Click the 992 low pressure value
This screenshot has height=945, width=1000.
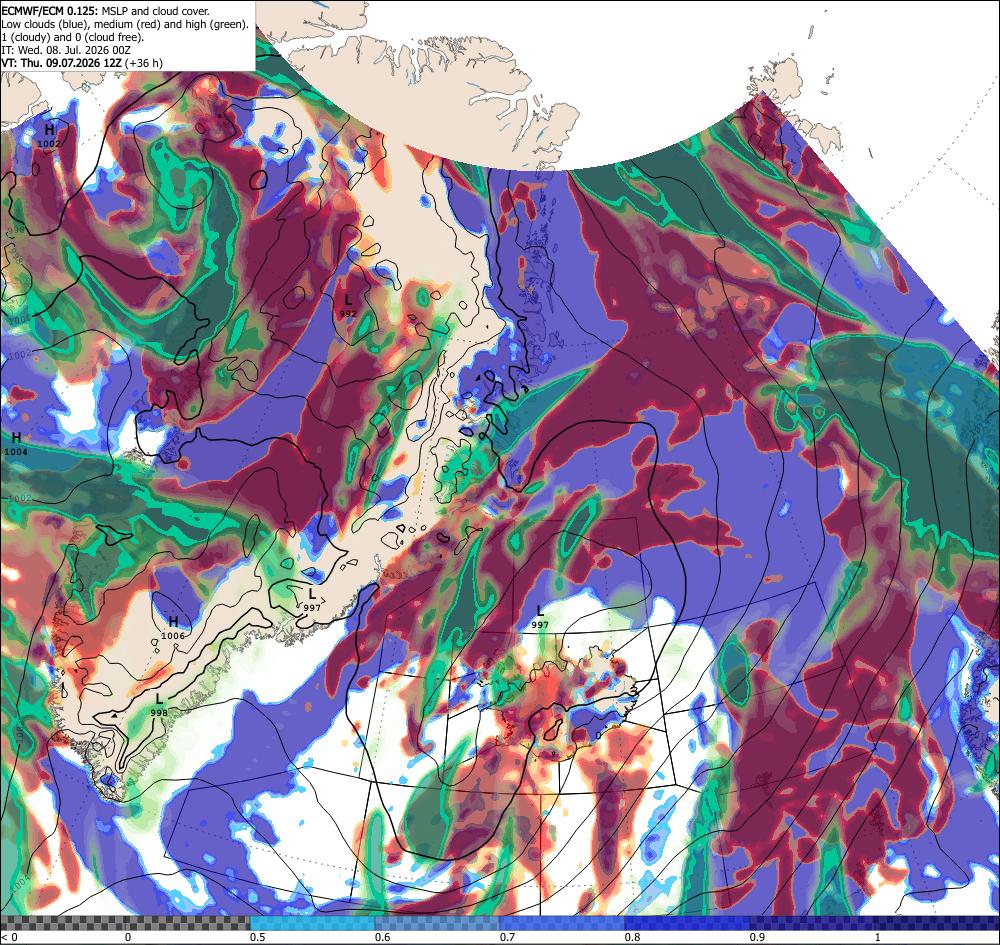point(348,314)
